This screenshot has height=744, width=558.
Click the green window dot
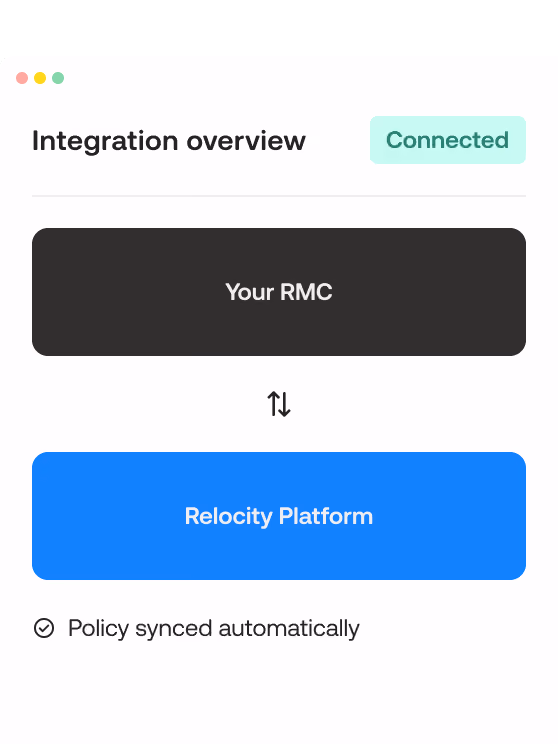[x=58, y=78]
